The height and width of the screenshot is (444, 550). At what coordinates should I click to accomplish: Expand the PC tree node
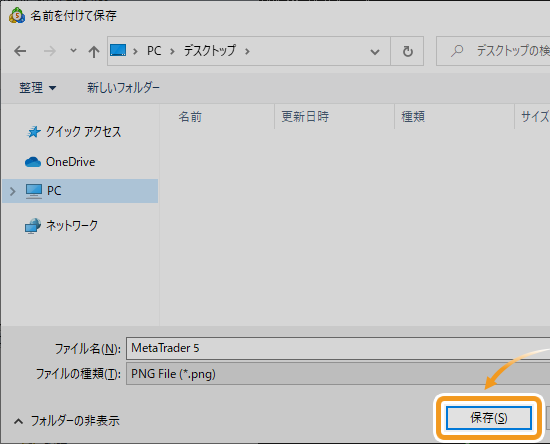pos(13,191)
